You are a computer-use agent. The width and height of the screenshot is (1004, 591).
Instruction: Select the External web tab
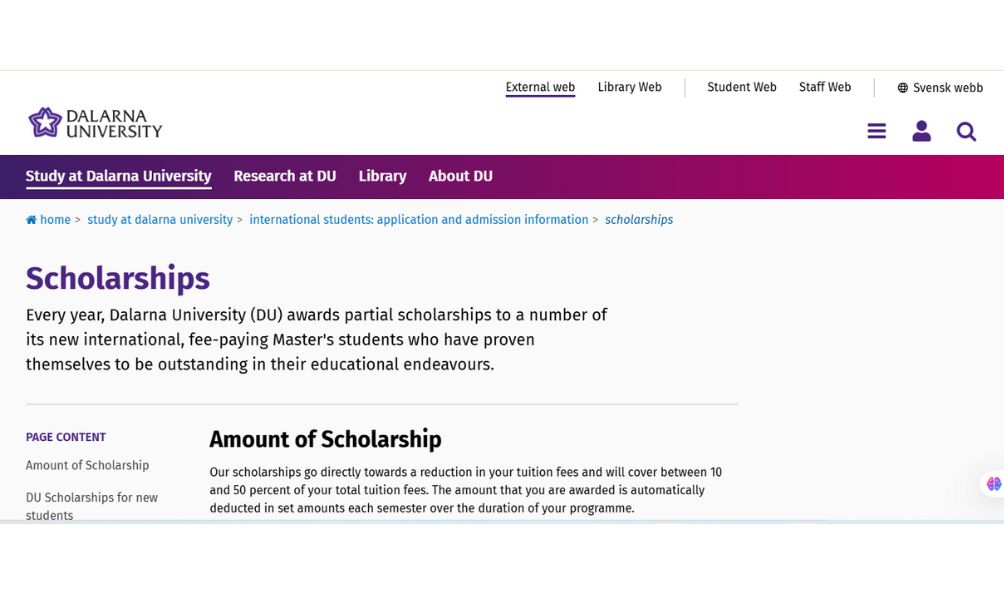tap(540, 87)
